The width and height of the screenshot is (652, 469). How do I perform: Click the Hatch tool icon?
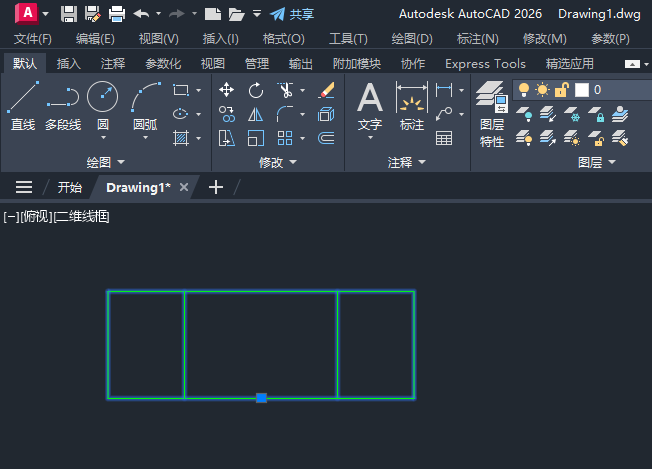(181, 138)
